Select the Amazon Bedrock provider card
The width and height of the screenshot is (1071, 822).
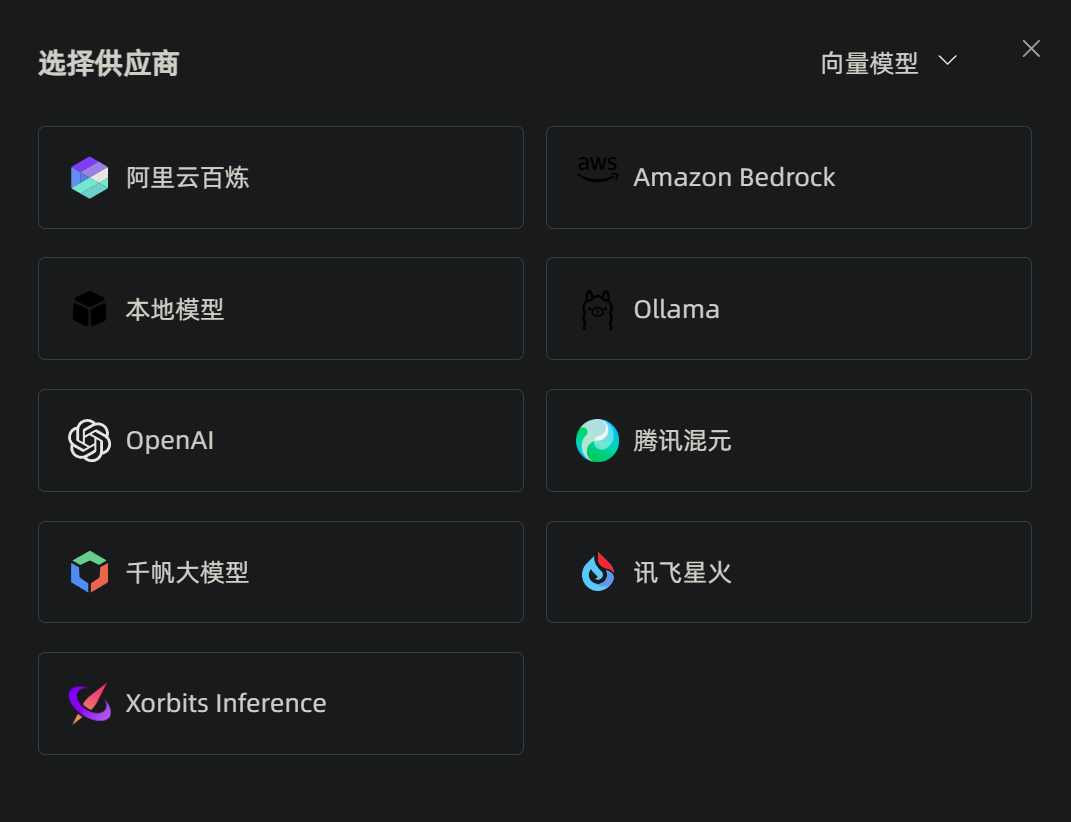click(x=789, y=178)
